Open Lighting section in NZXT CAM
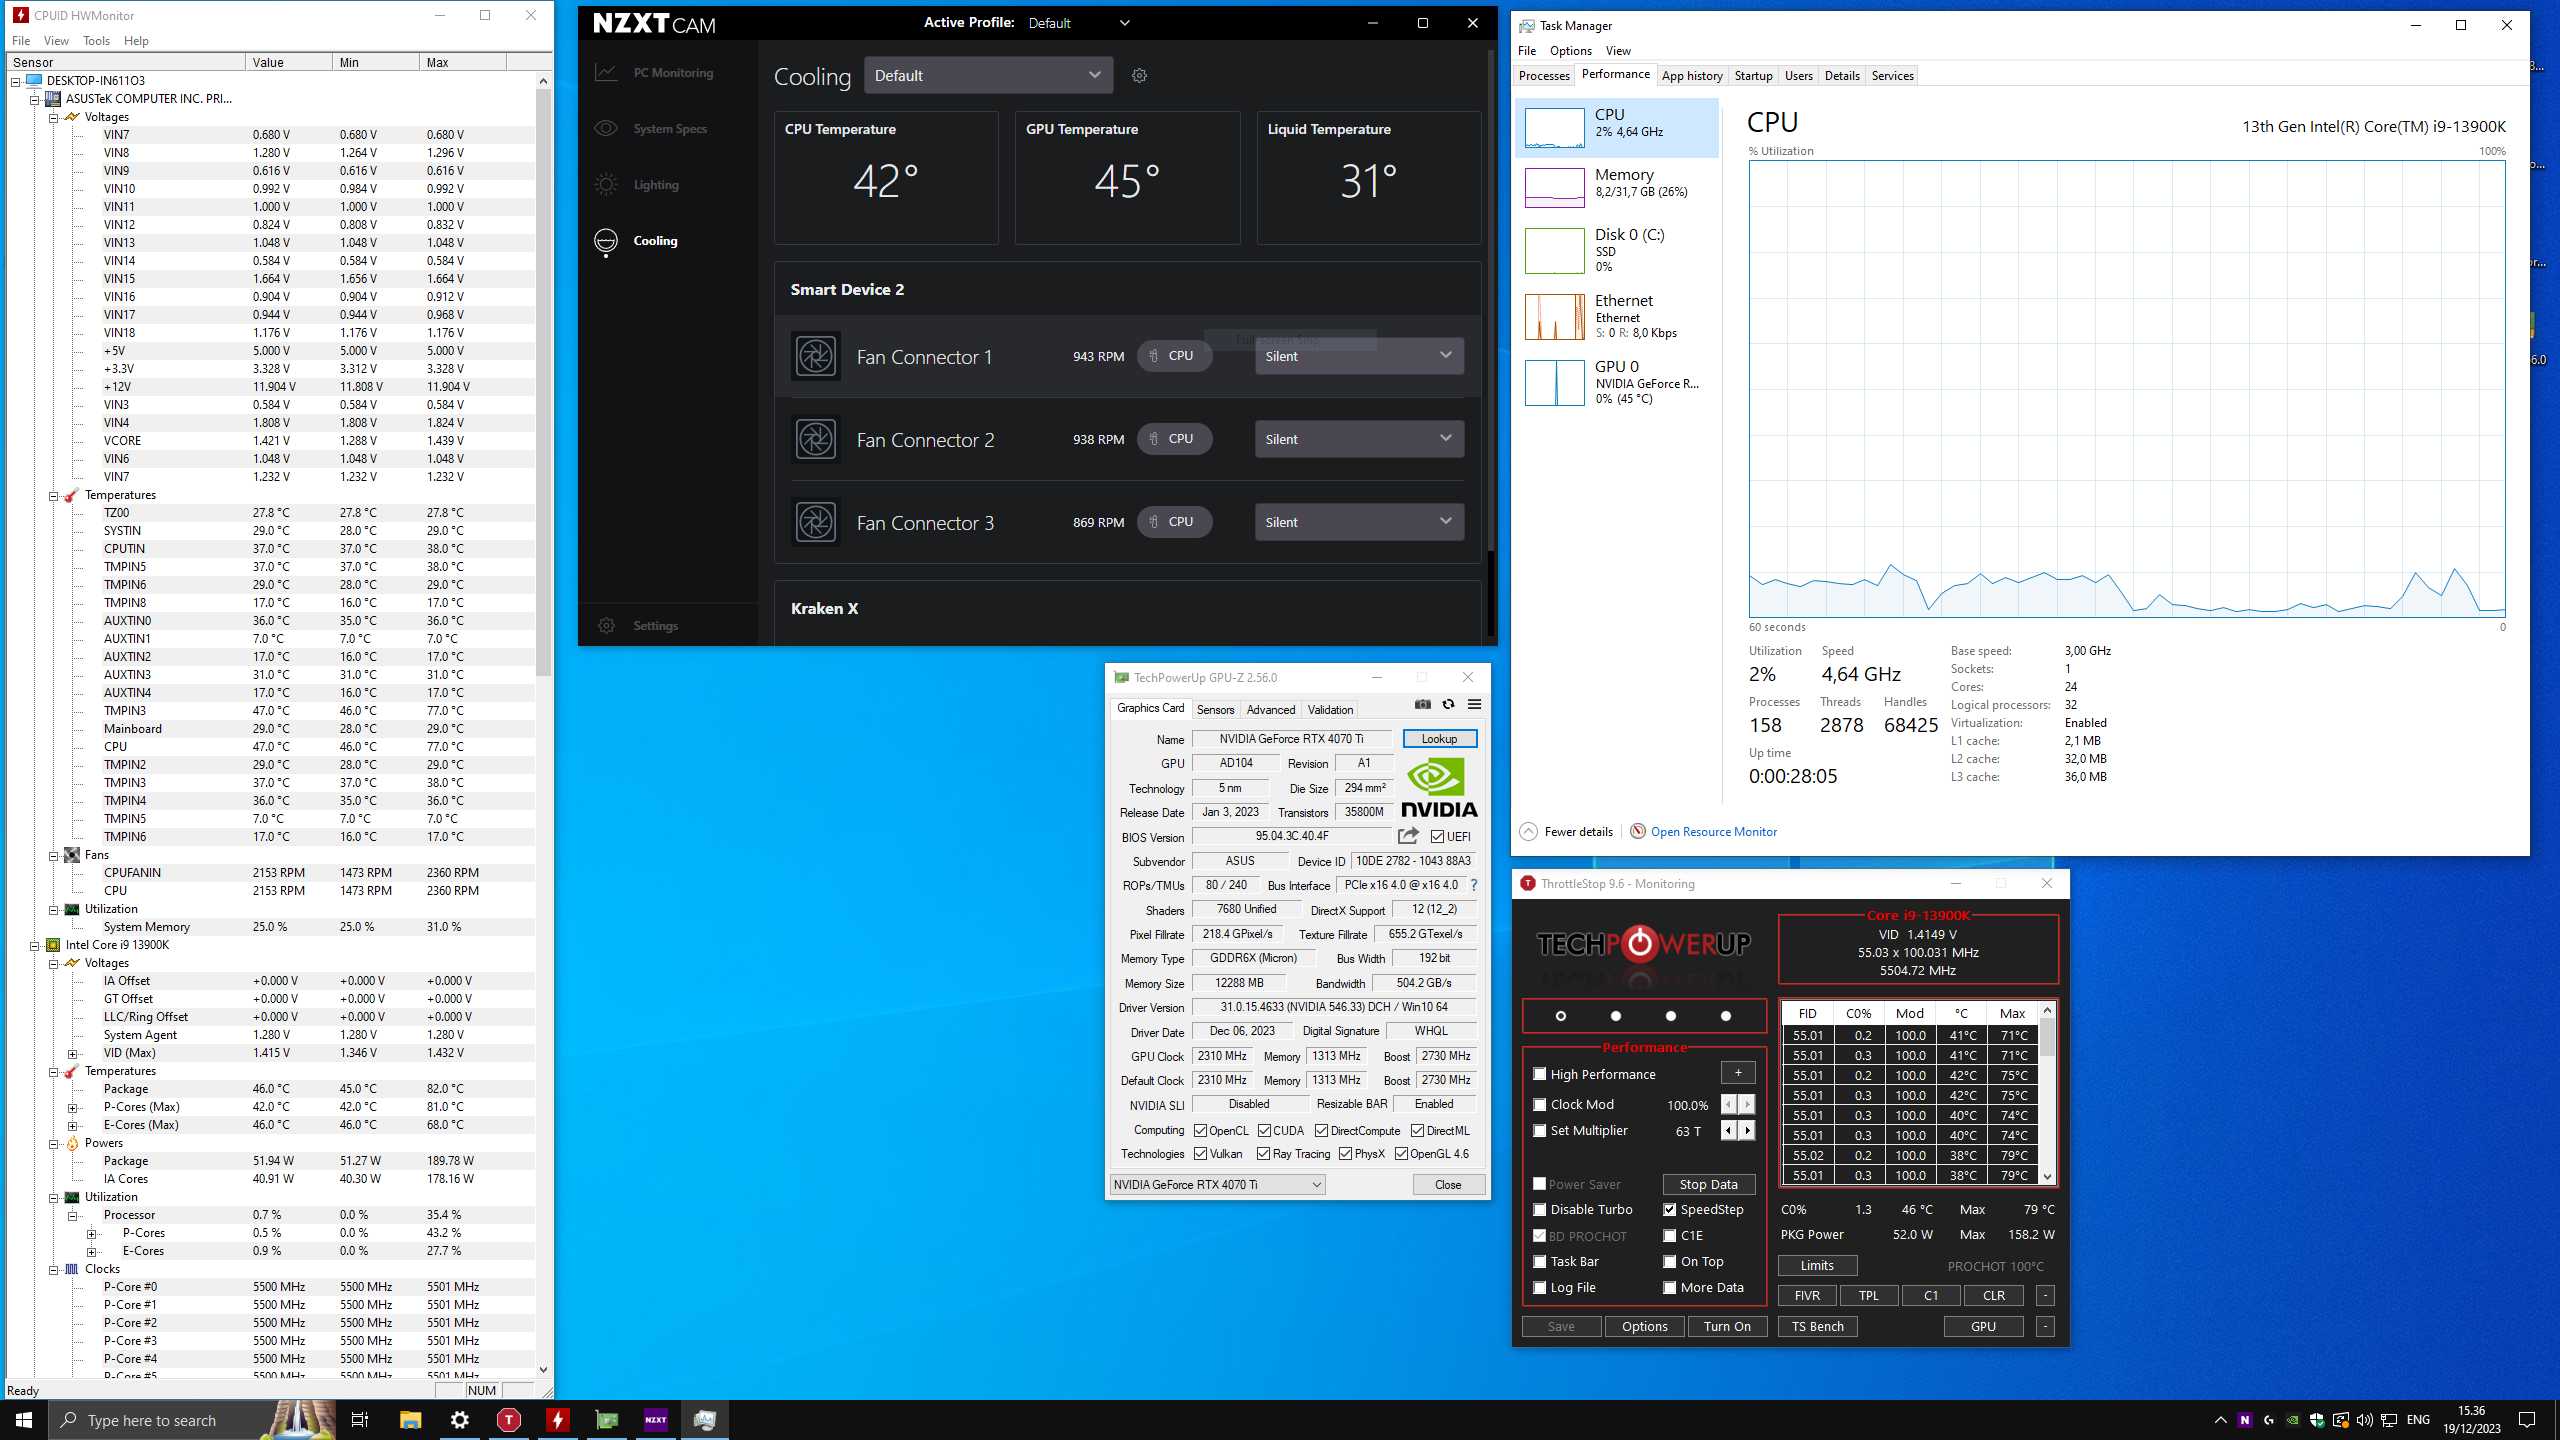Screen dimensions: 2560x1440 tap(638, 185)
